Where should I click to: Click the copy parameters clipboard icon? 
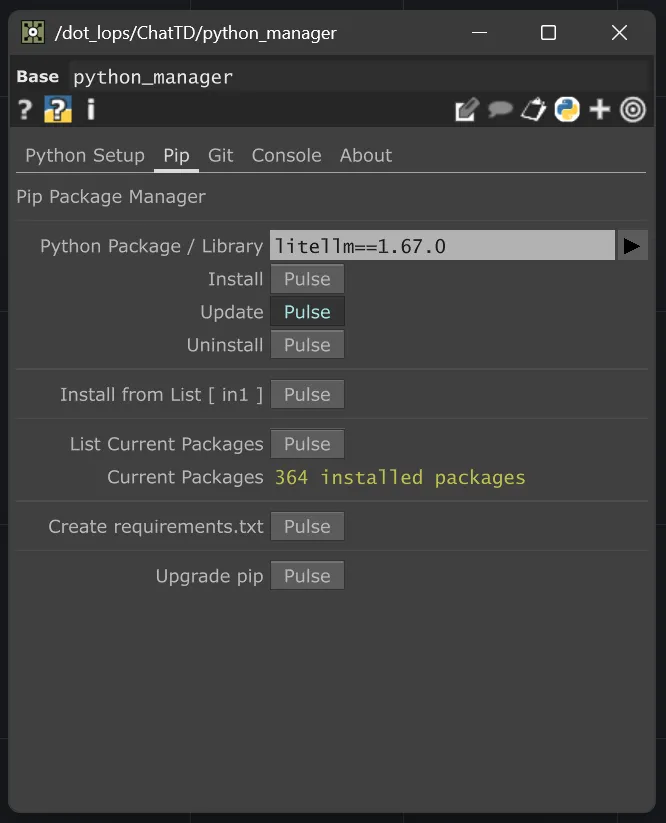point(533,109)
